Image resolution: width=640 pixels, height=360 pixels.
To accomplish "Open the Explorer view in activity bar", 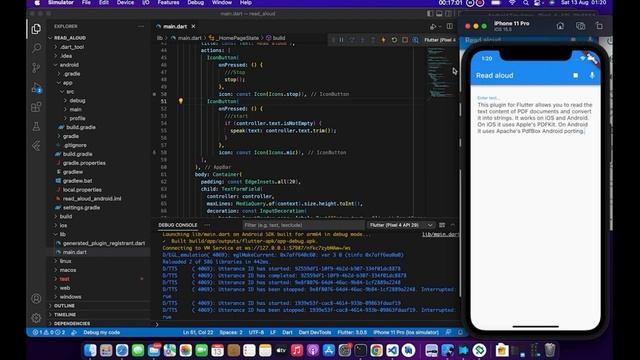I will click(x=36, y=29).
